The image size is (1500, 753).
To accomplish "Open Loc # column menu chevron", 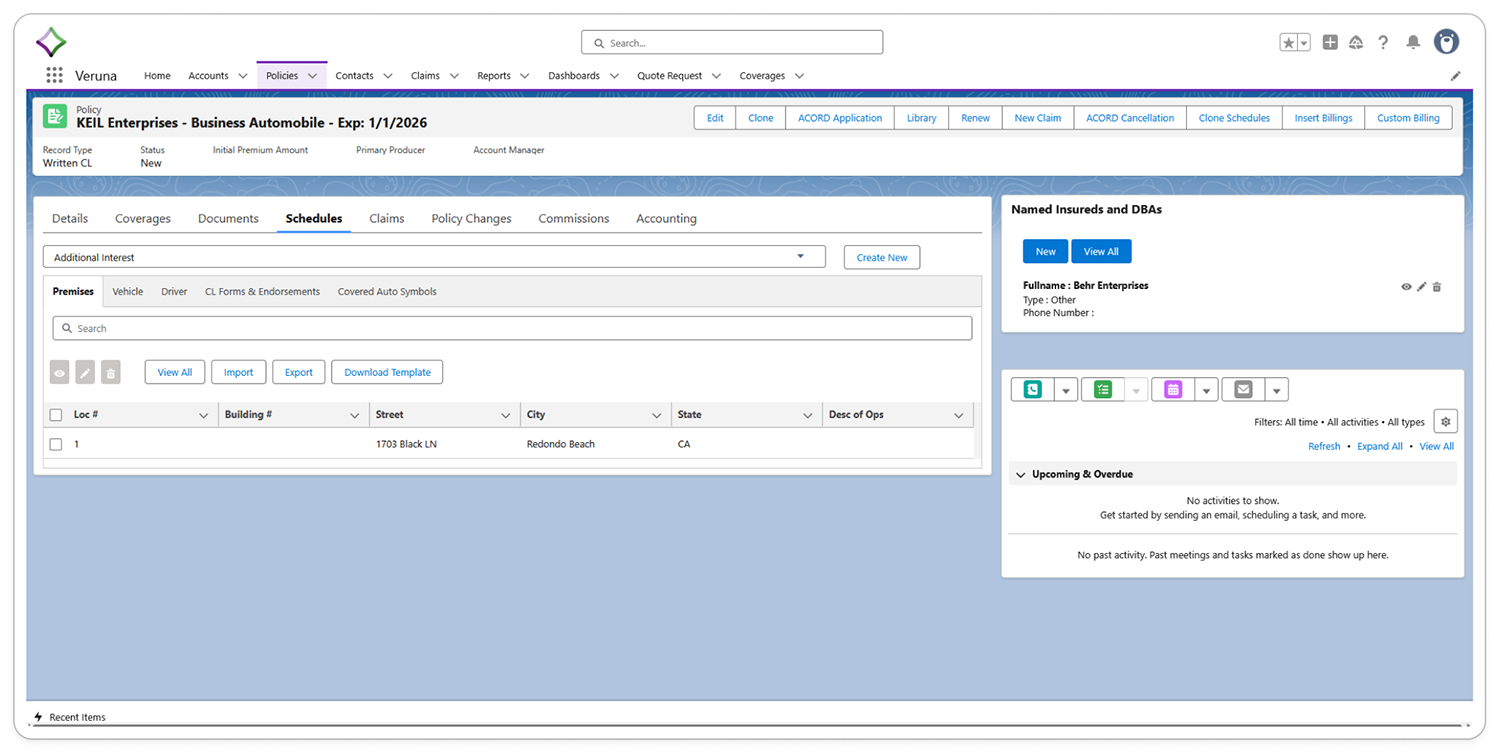I will tap(204, 415).
